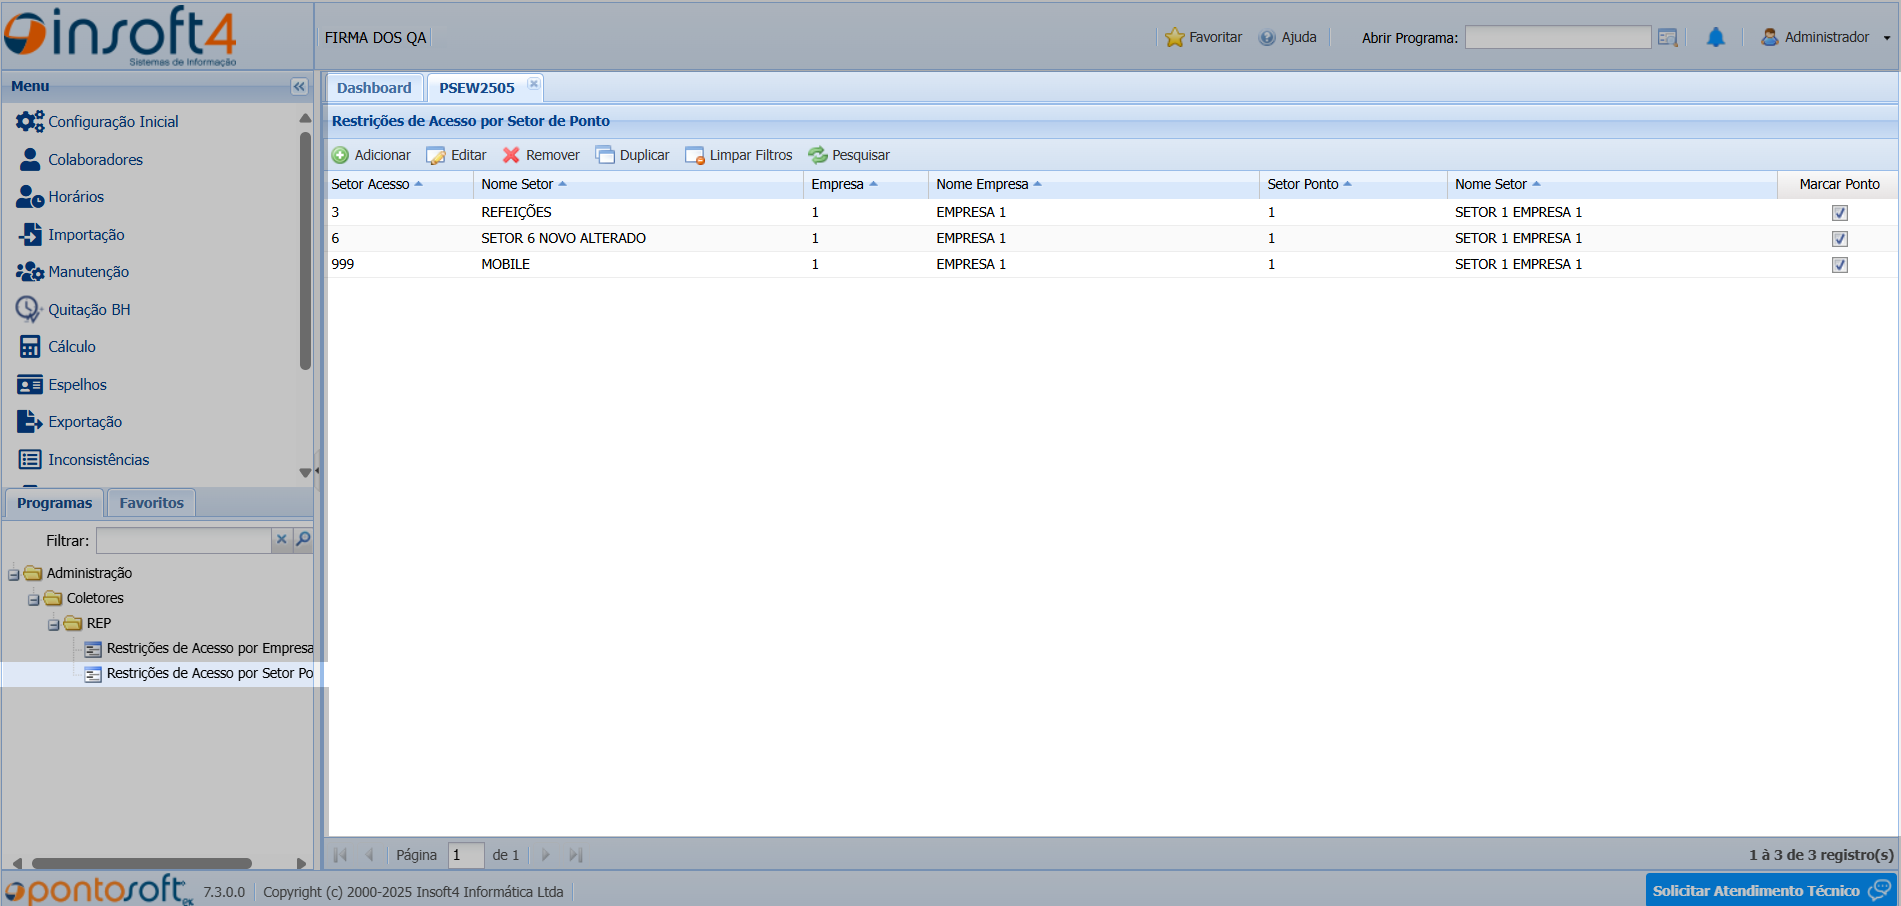The height and width of the screenshot is (906, 1901).
Task: Click the Filtrar text input field
Action: pos(183,541)
